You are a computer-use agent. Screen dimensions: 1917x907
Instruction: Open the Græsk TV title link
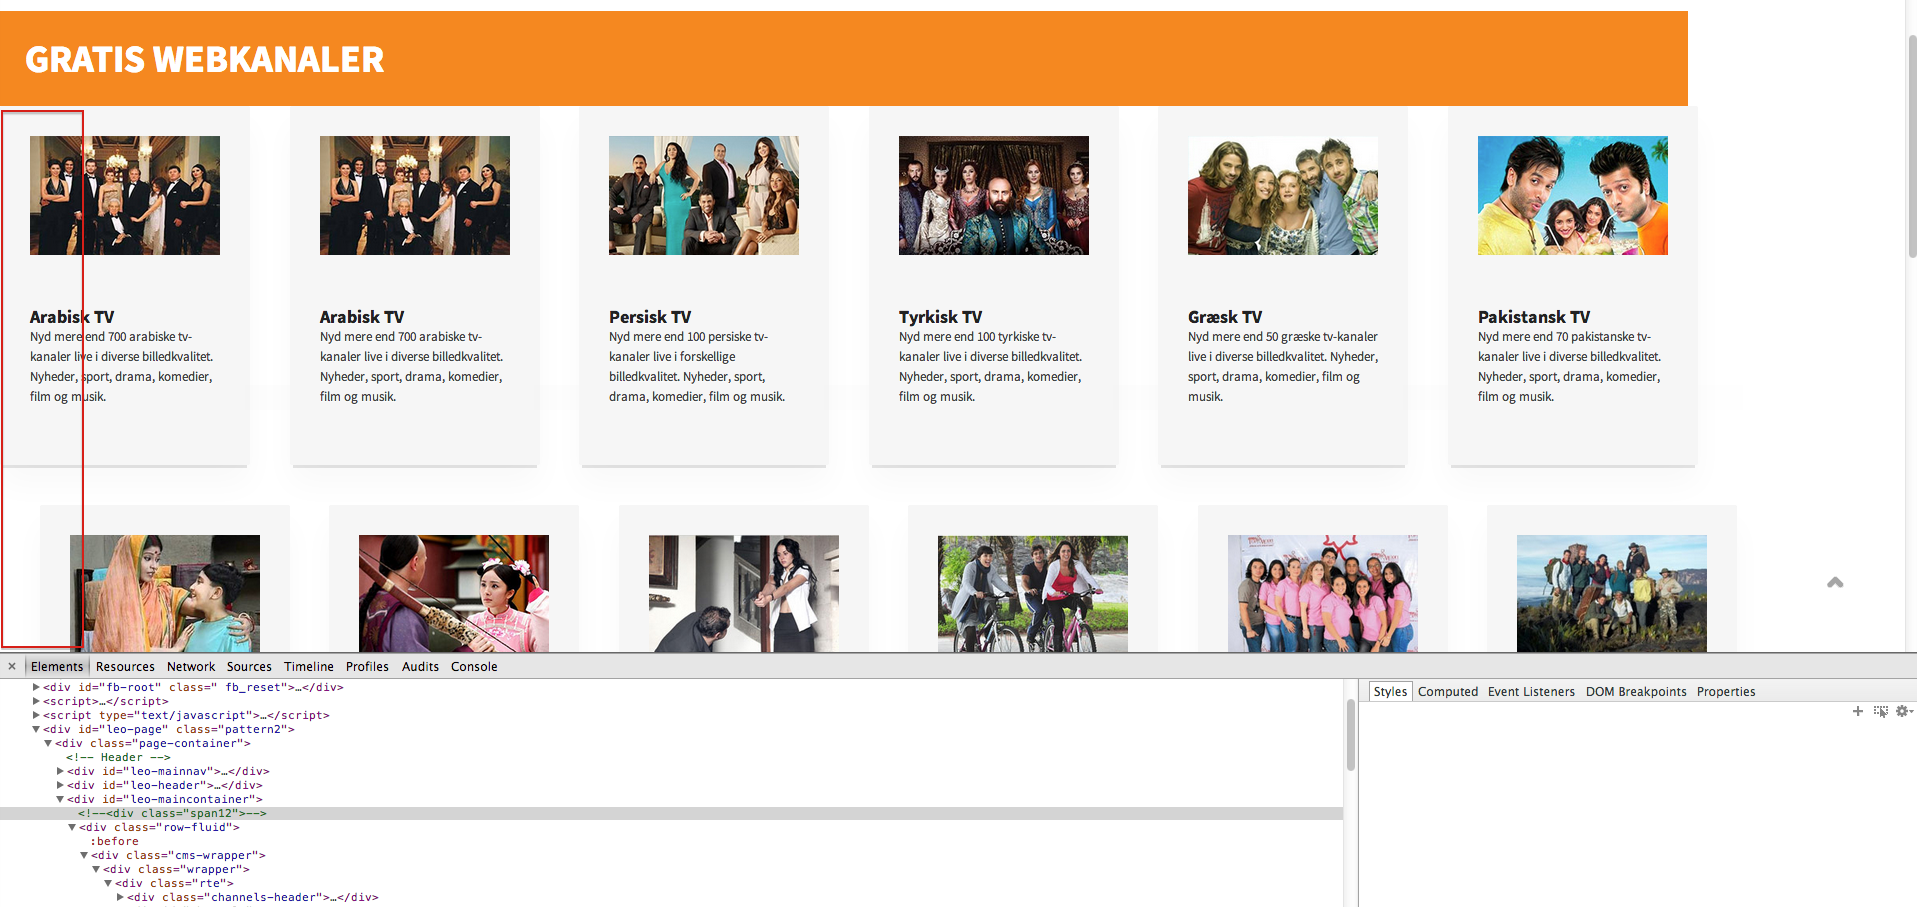(1225, 317)
